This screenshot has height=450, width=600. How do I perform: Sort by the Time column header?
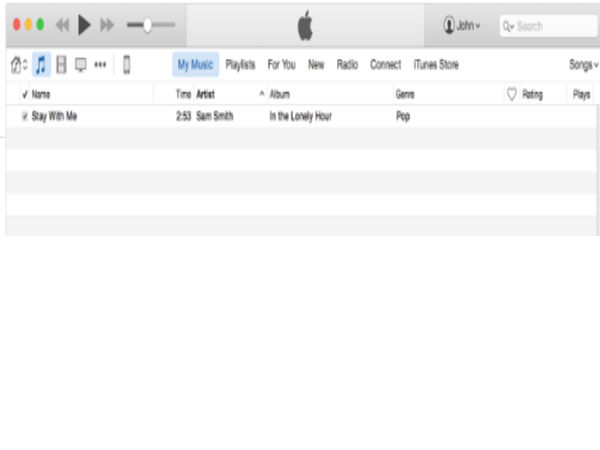(x=183, y=94)
